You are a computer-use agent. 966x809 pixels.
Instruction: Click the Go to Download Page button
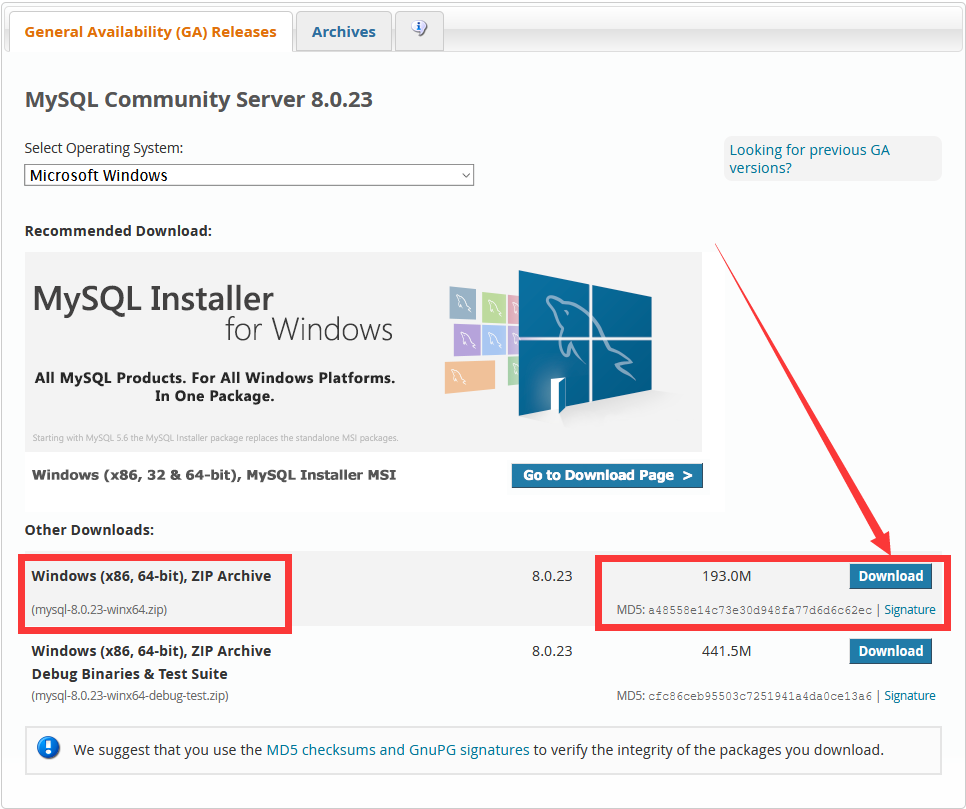point(607,475)
